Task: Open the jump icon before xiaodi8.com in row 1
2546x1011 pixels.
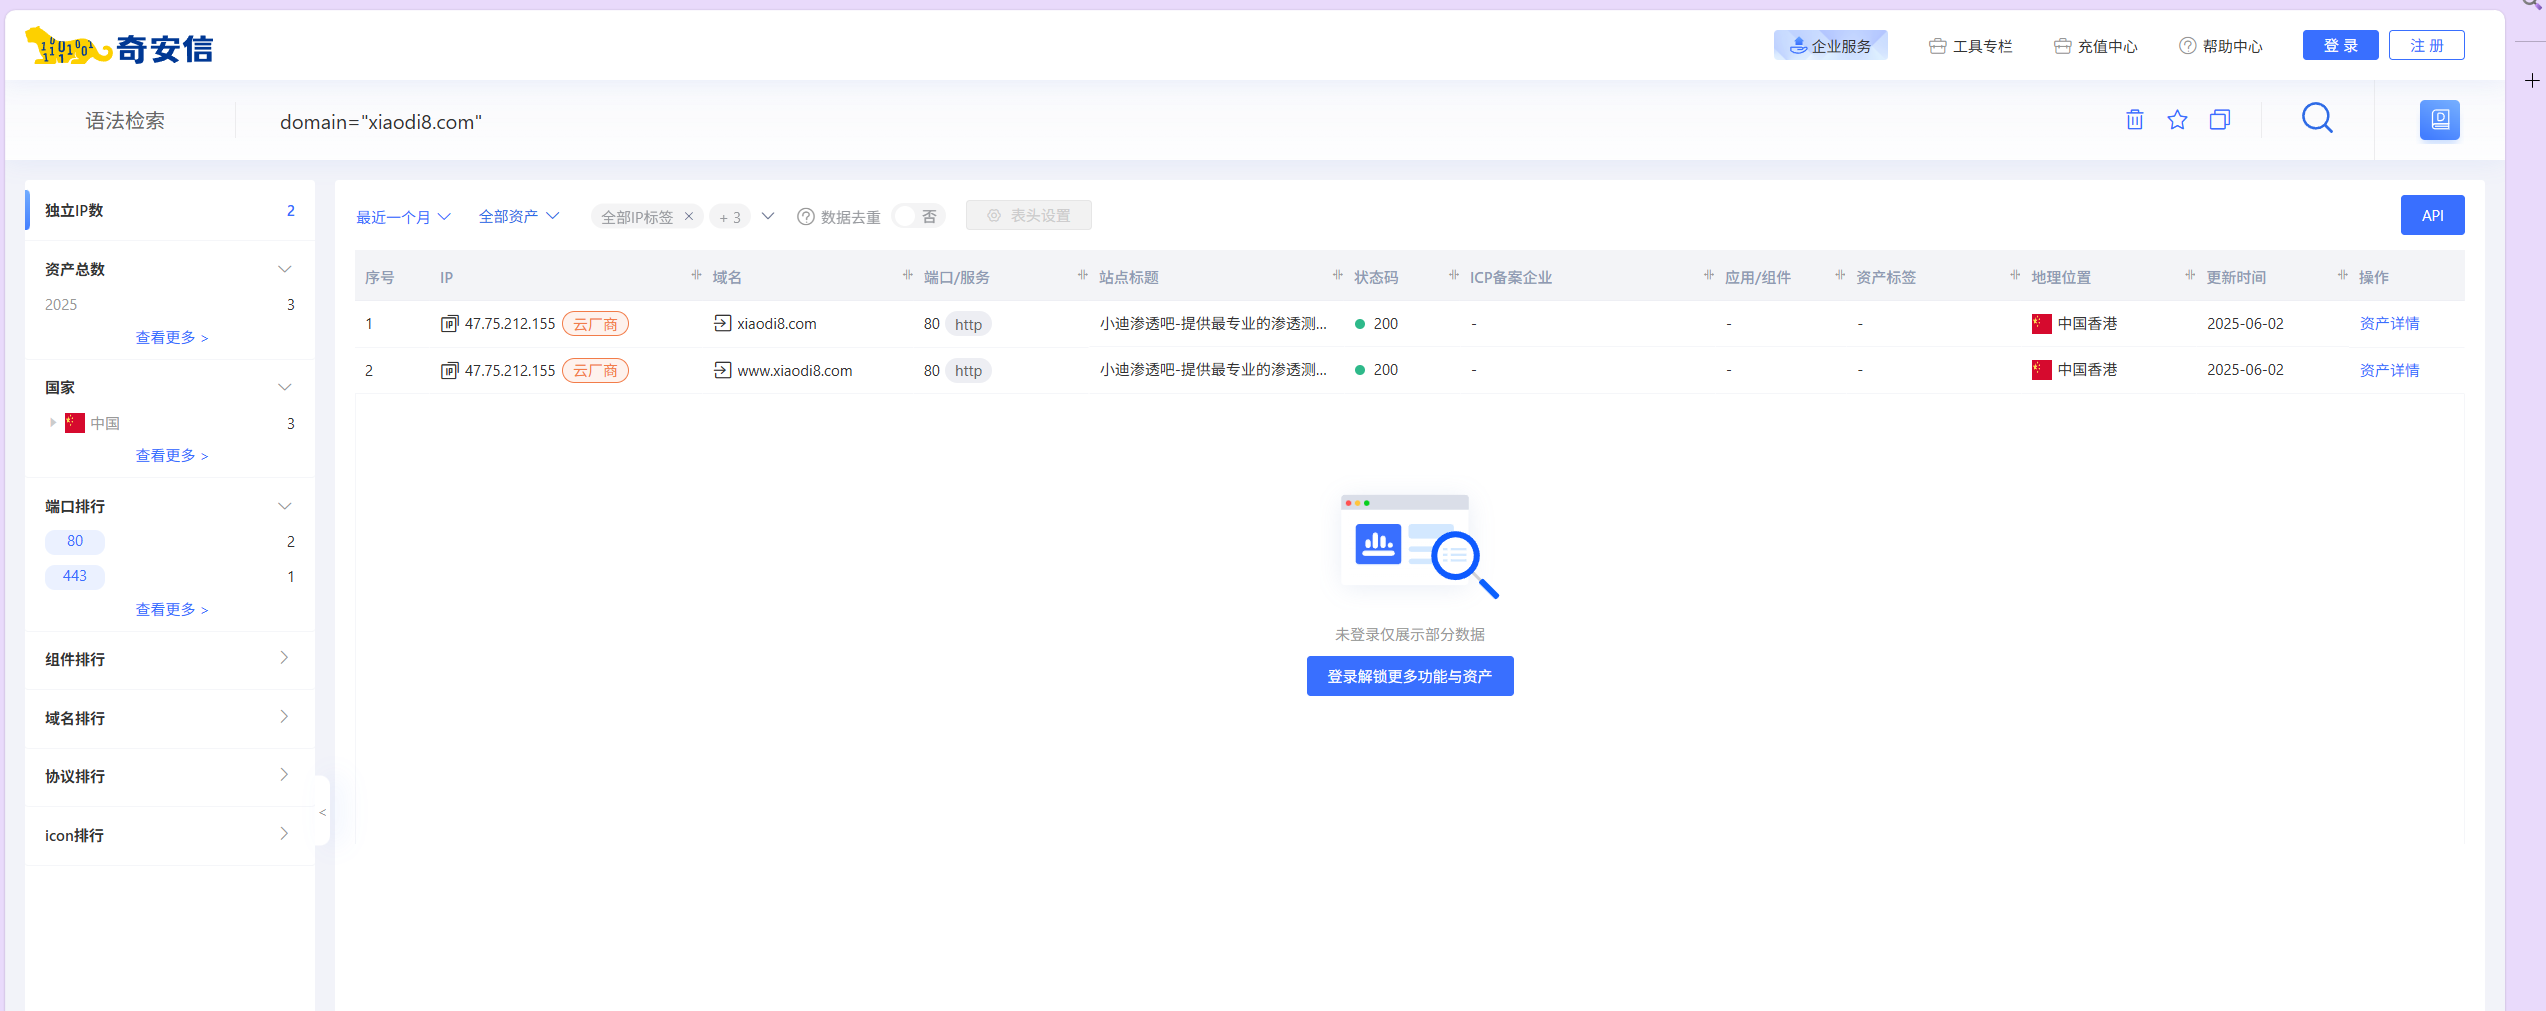Action: tap(723, 323)
